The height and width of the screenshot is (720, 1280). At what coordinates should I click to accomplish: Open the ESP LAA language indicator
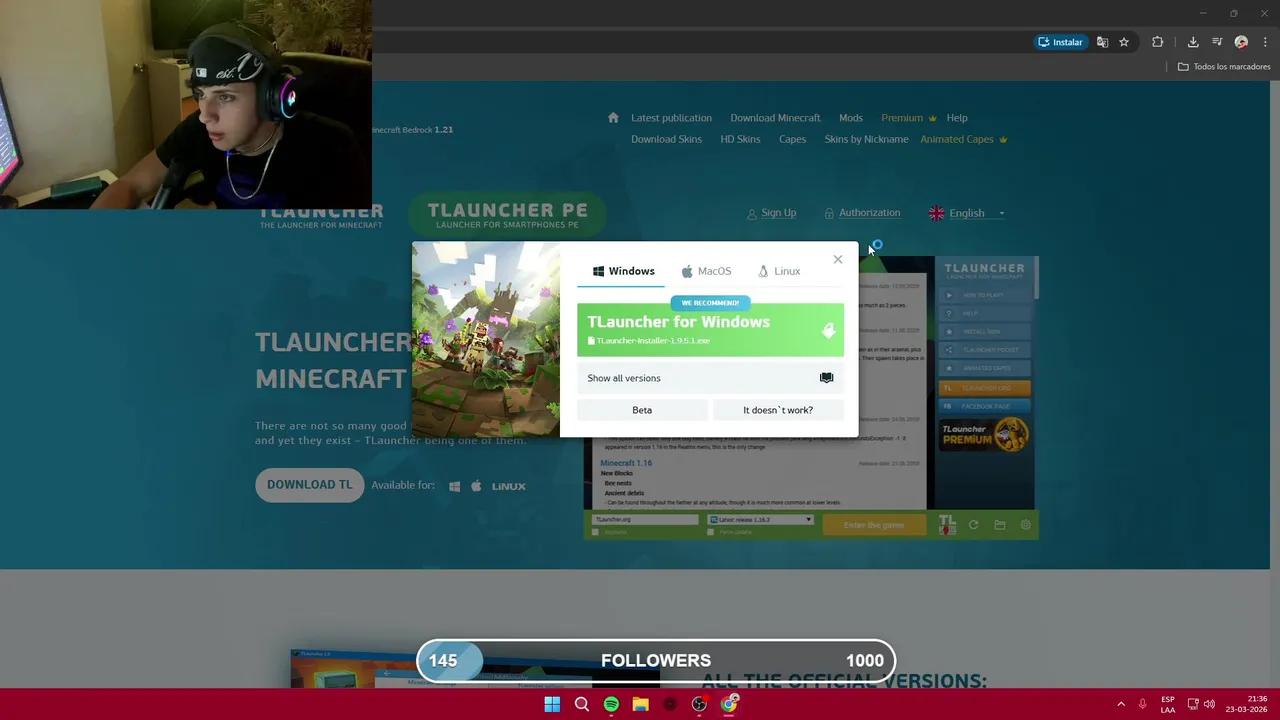click(x=1168, y=704)
